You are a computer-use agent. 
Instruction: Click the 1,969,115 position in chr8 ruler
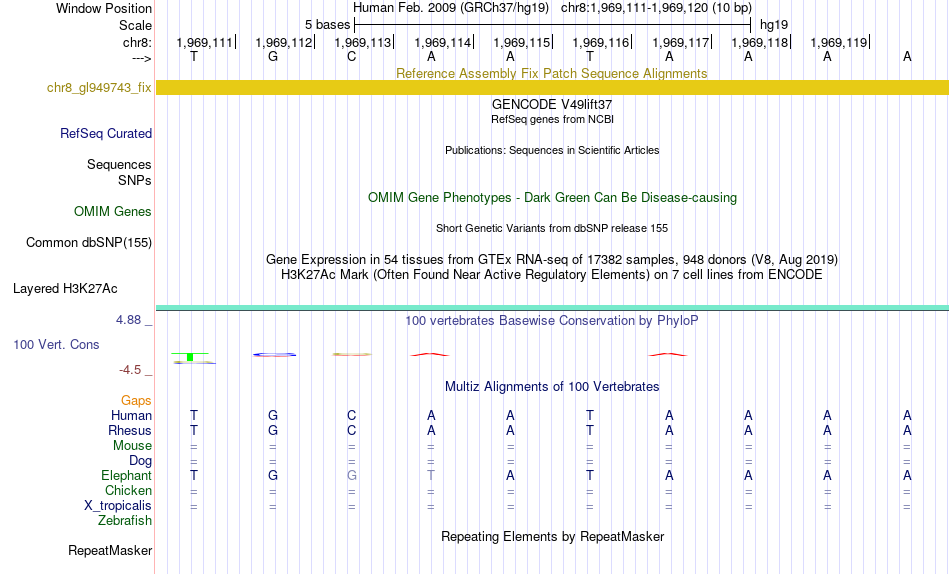[522, 42]
